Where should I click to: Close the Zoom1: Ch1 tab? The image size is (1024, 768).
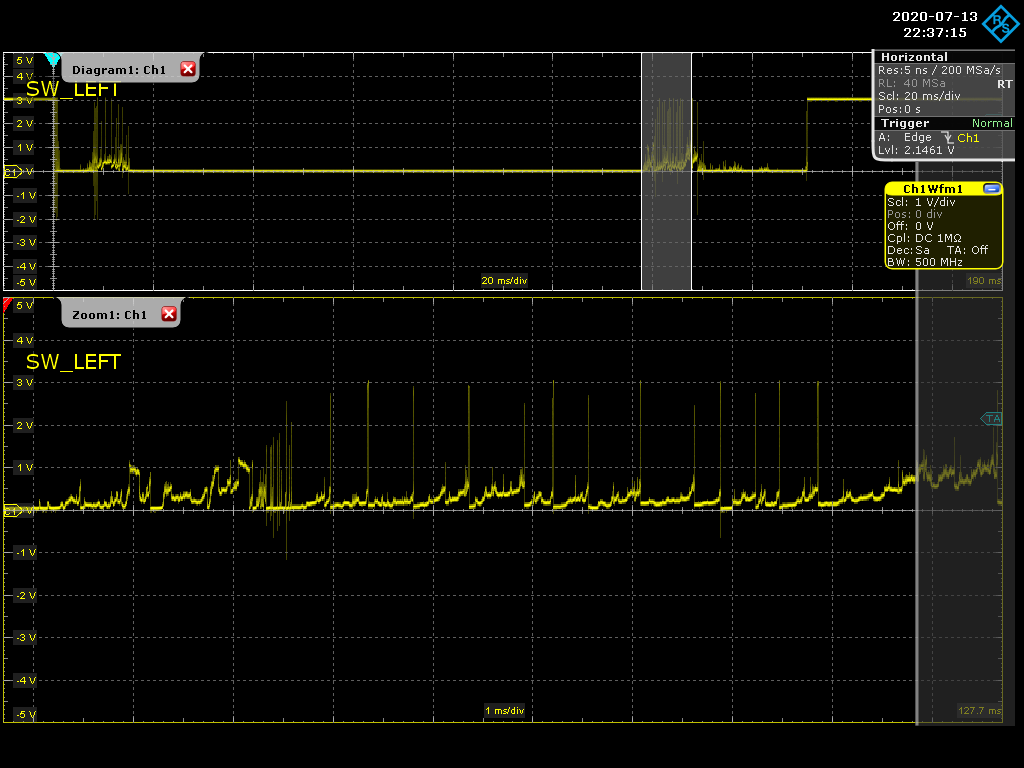tap(169, 315)
